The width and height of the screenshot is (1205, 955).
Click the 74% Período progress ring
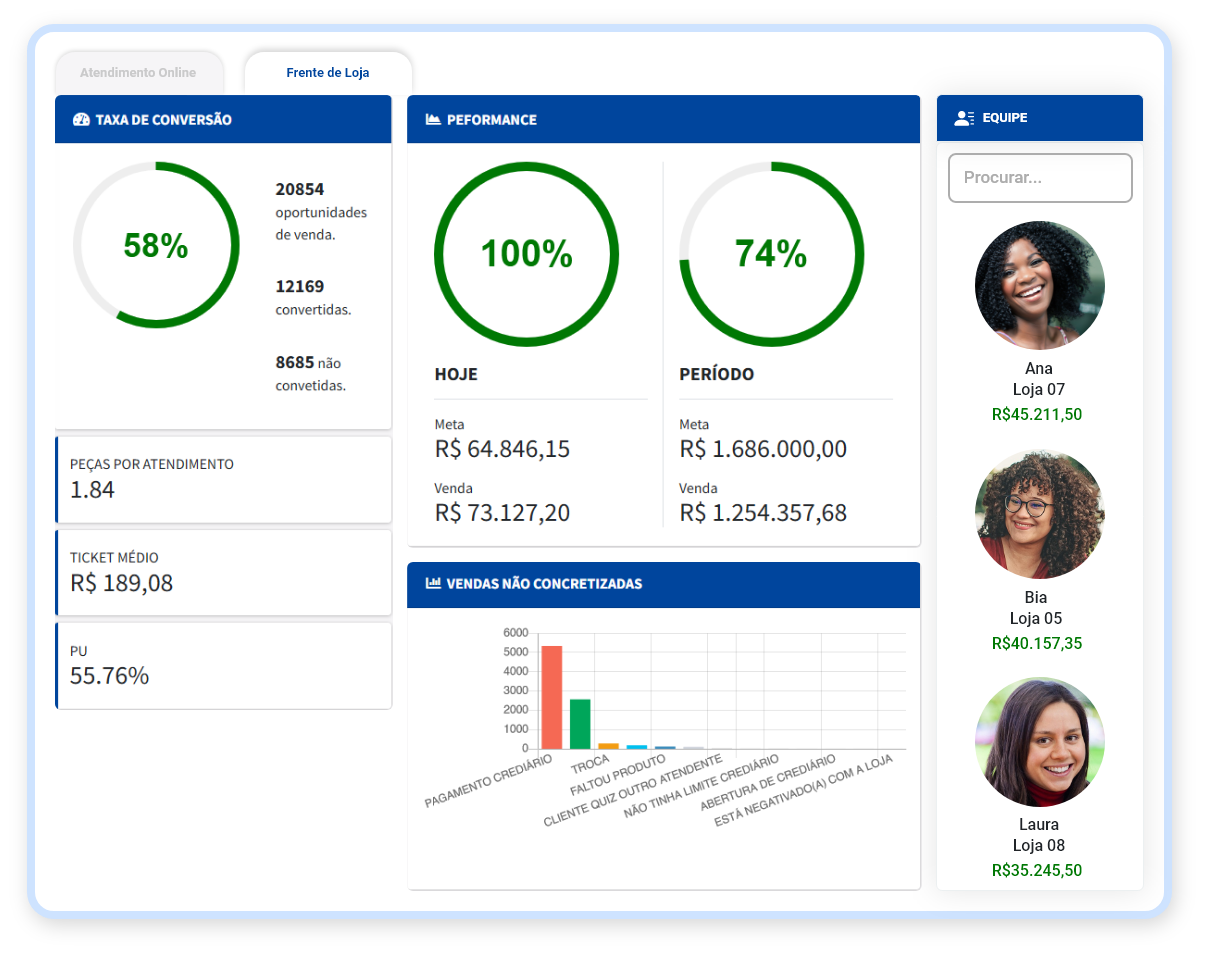[771, 254]
